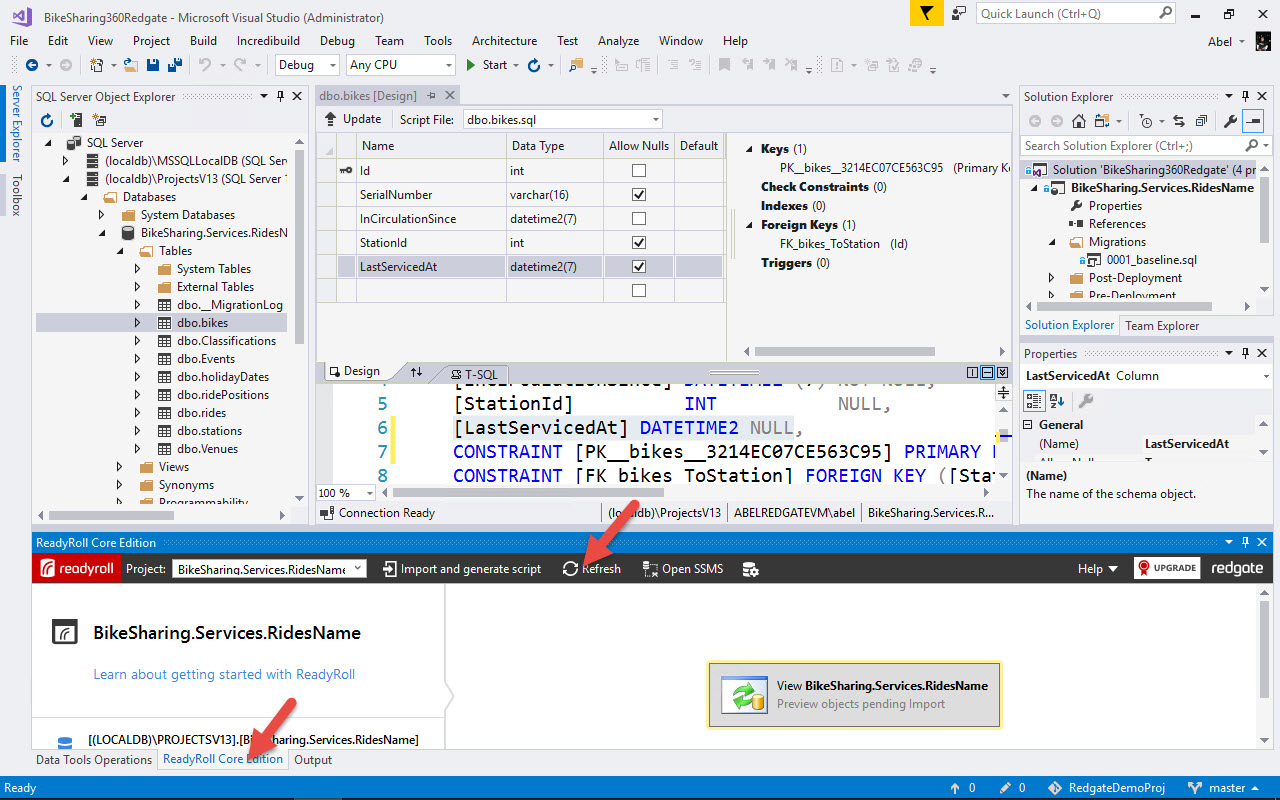The height and width of the screenshot is (800, 1280).
Task: Open the Incredibuild menu
Action: tap(269, 41)
